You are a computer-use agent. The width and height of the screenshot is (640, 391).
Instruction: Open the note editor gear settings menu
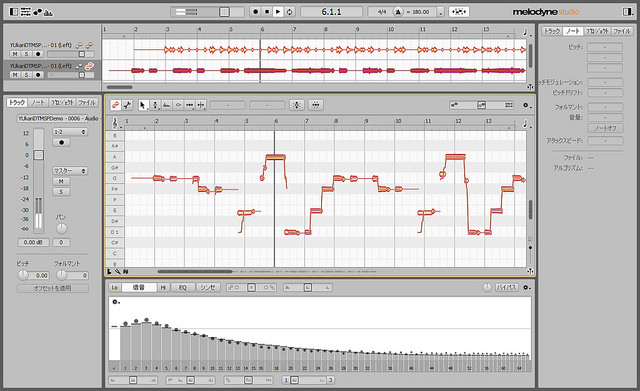(x=526, y=105)
